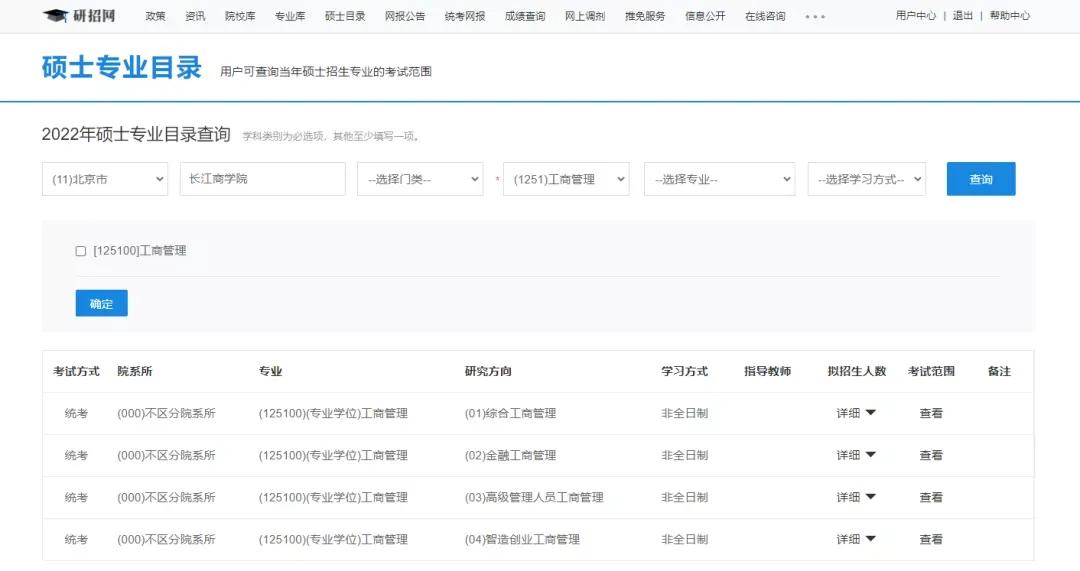Open the 选择门类 dropdown
Viewport: 1080px width, 571px height.
click(420, 179)
